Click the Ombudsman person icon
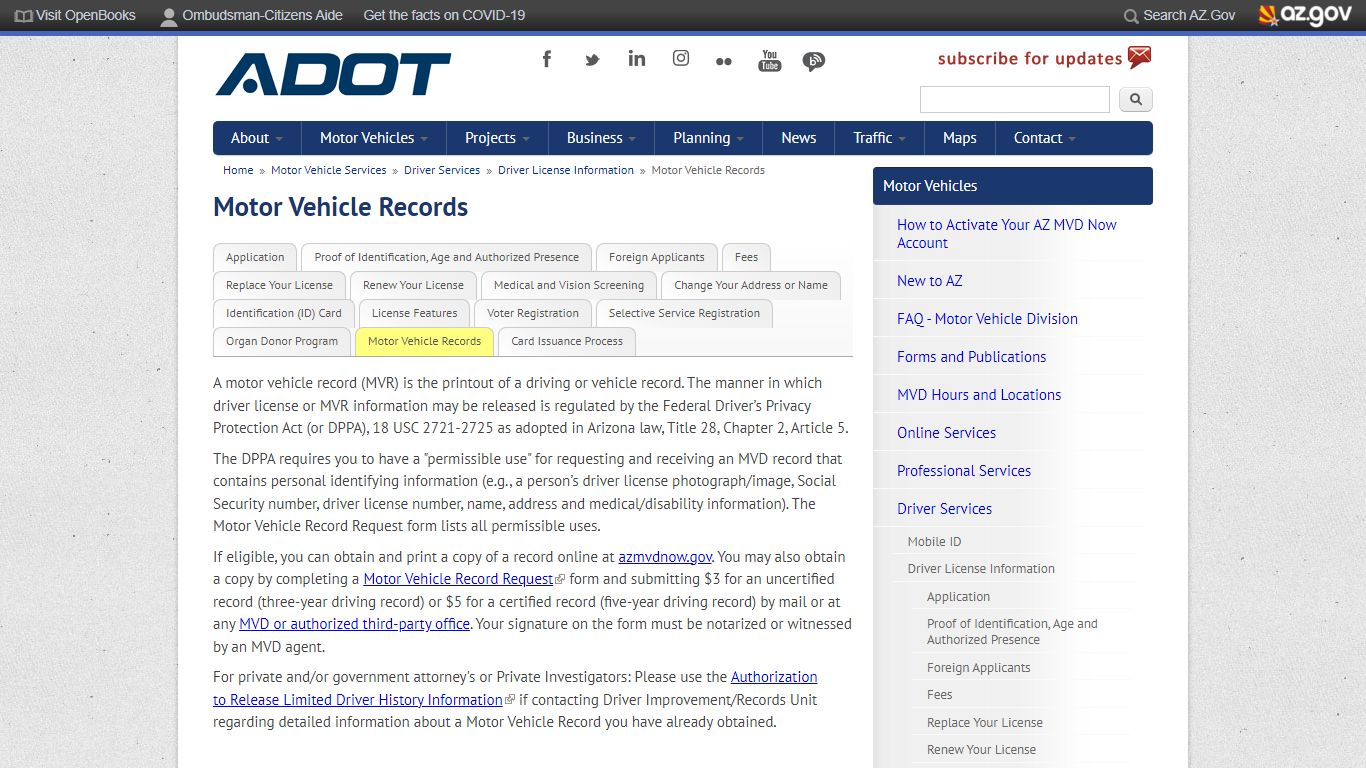Screen dimensions: 1366x768 point(170,16)
